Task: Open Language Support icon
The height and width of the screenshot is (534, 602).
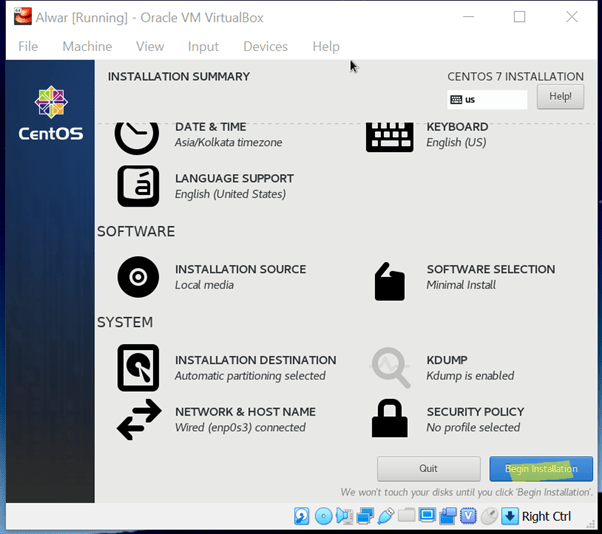Action: pyautogui.click(x=138, y=186)
